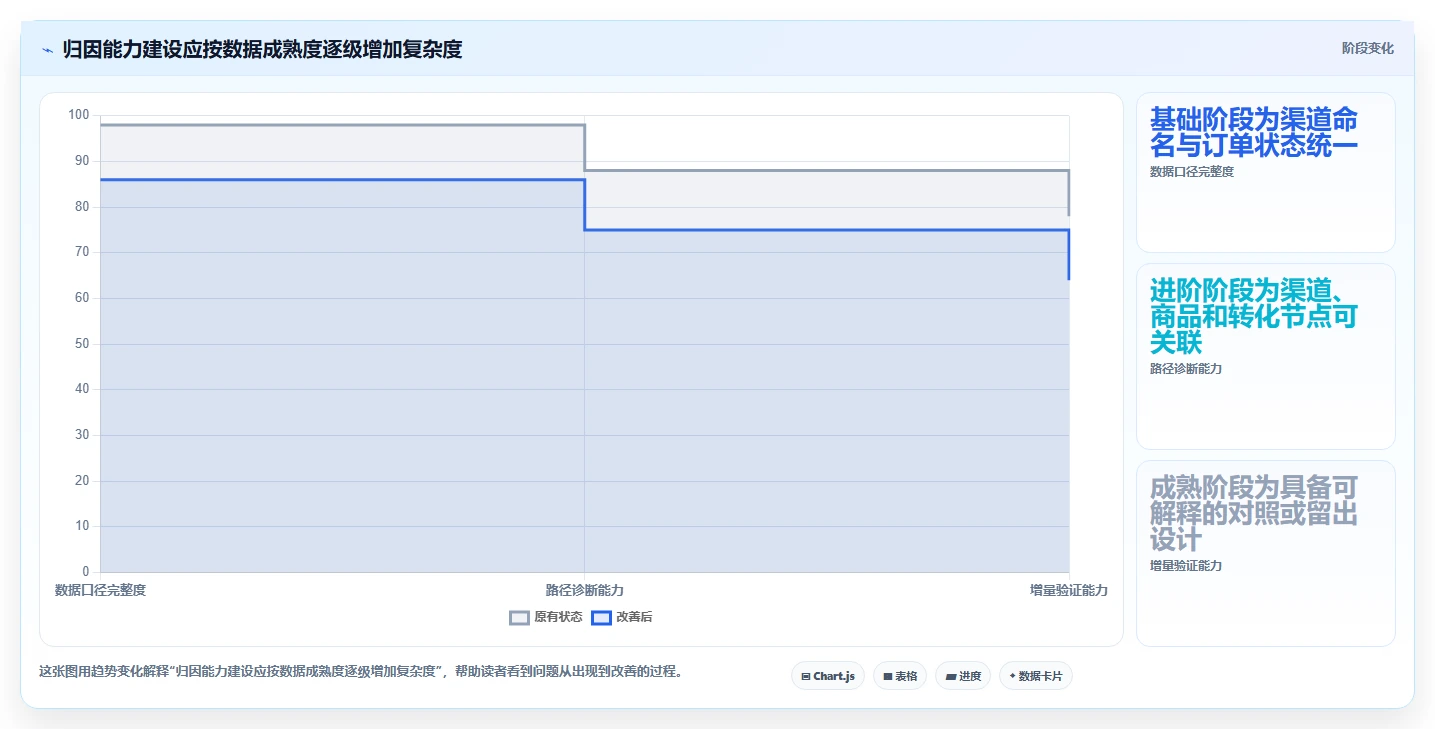Click the 路径诊断能力 caption in second card
This screenshot has height=729, width=1435.
(x=1186, y=369)
